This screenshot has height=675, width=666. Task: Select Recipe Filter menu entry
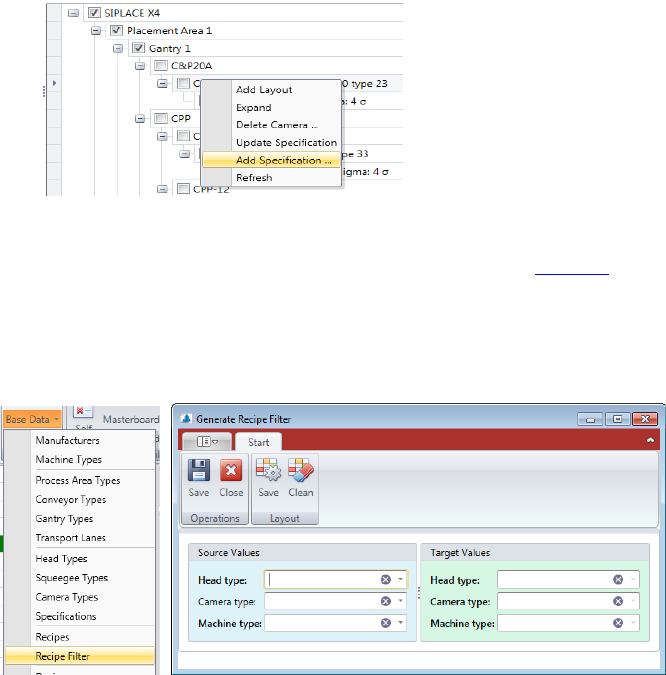pos(80,656)
